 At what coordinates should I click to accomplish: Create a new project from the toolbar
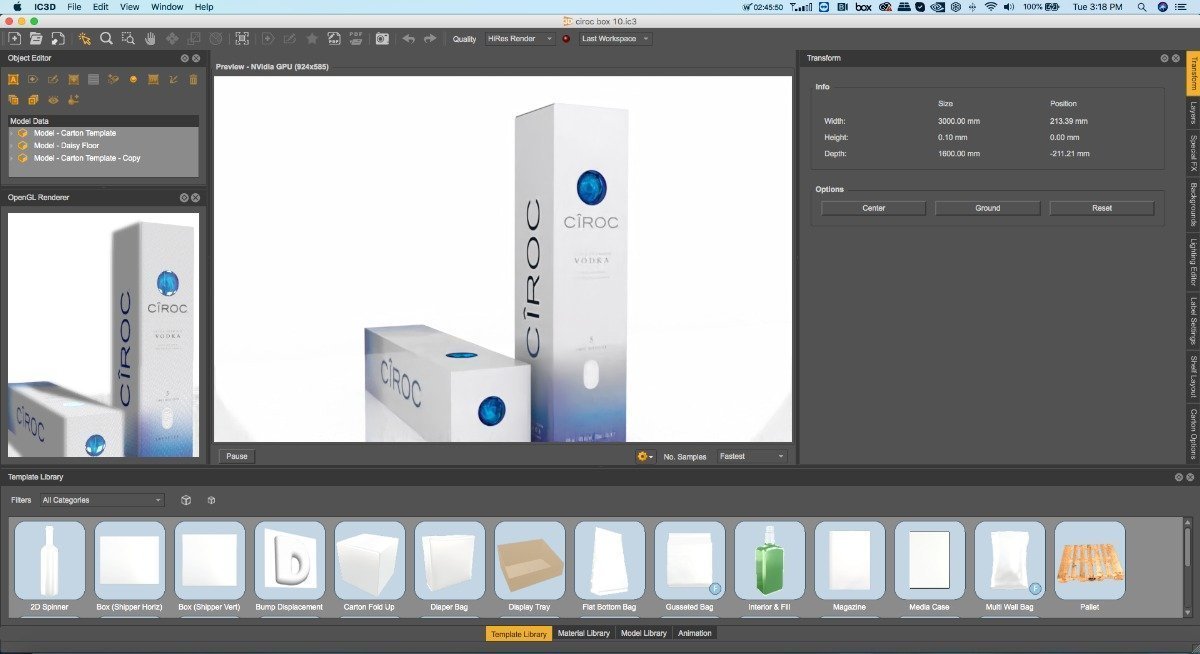[x=14, y=39]
